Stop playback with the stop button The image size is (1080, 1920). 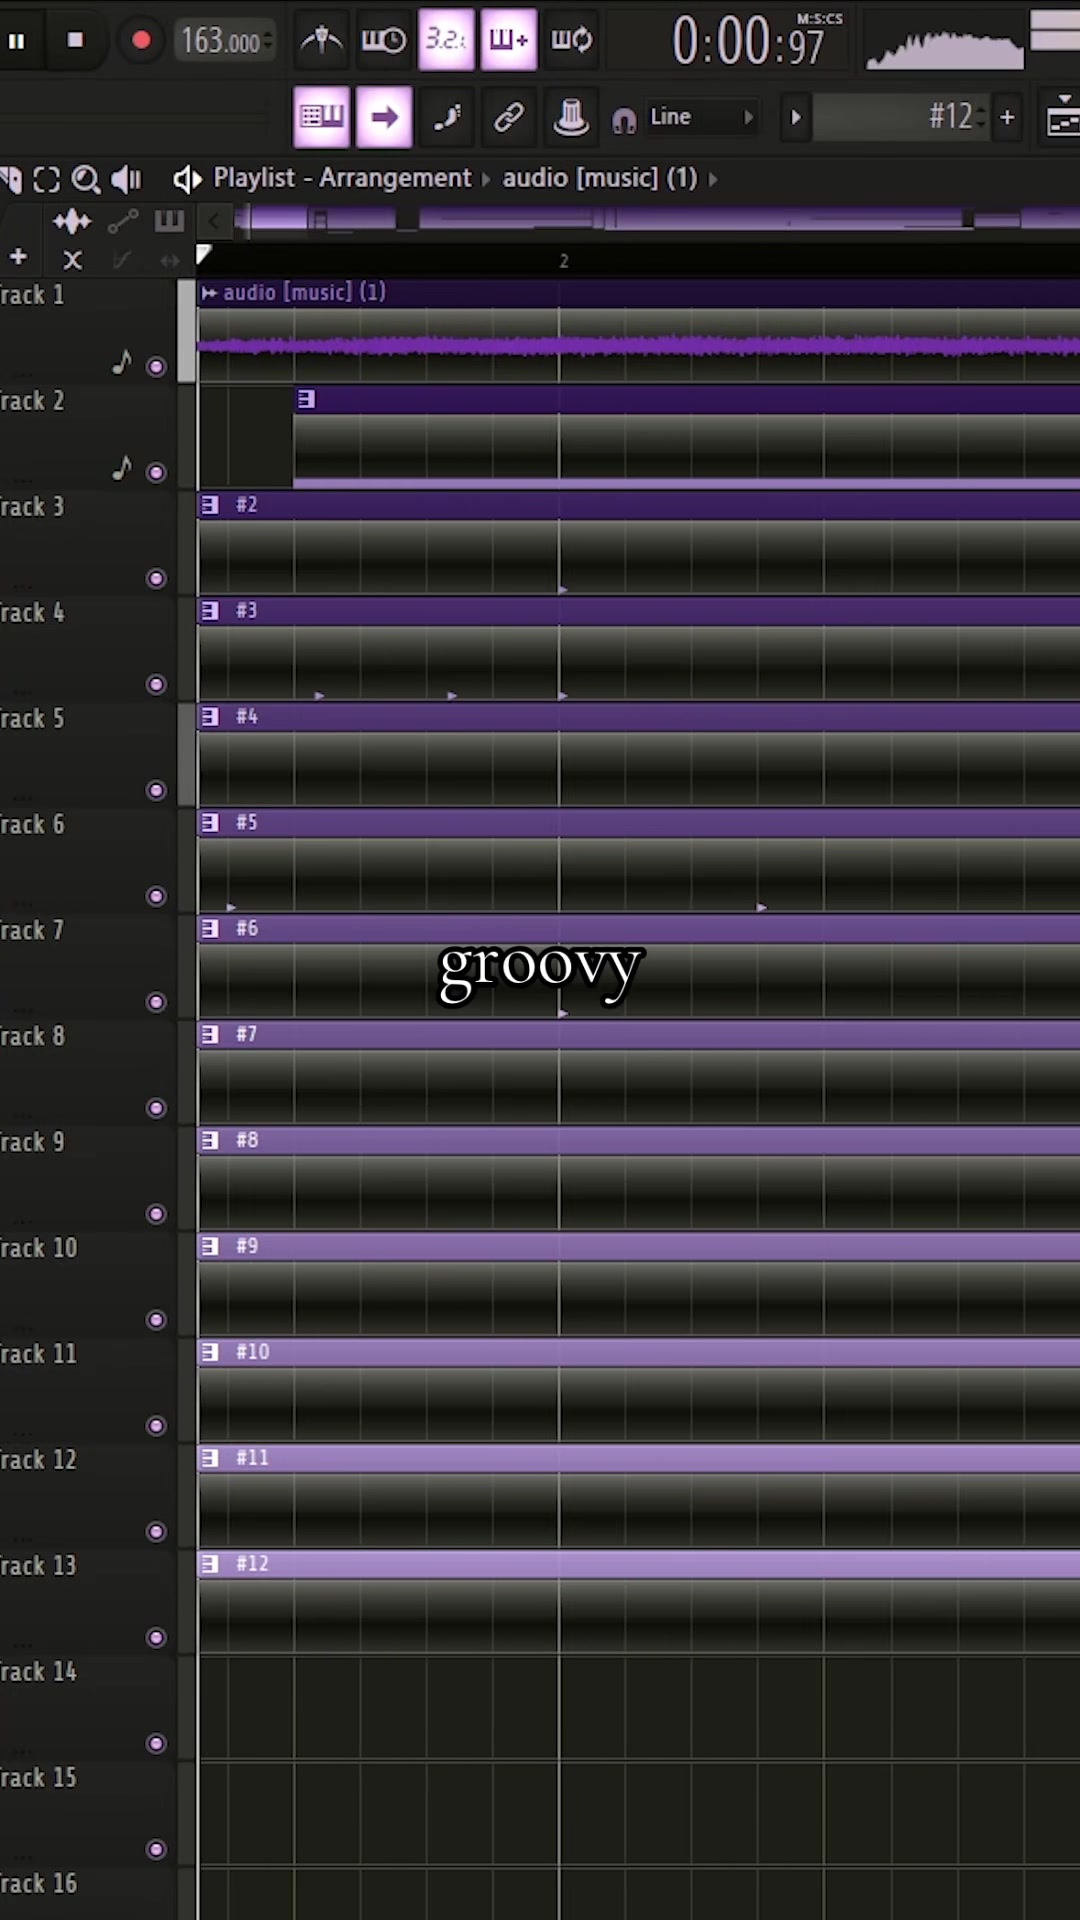click(75, 40)
